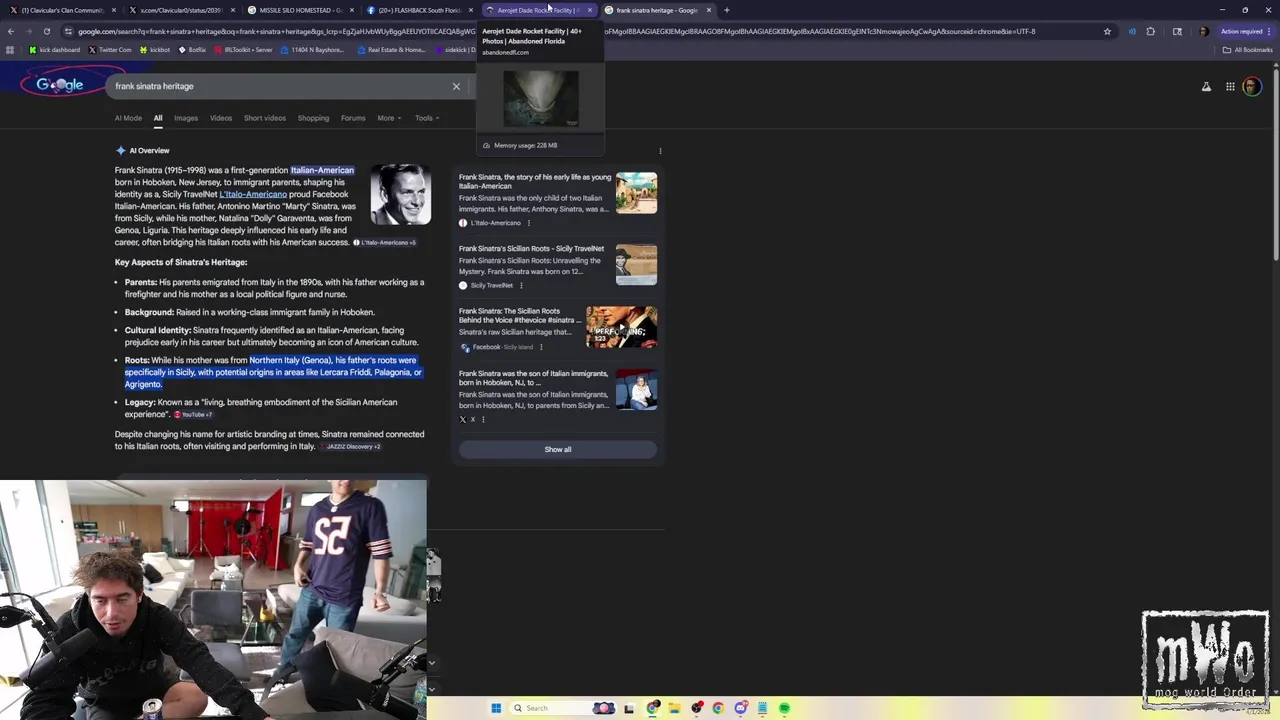Viewport: 1280px width, 720px height.
Task: Bookmark this page with the star icon
Action: coord(1107,31)
